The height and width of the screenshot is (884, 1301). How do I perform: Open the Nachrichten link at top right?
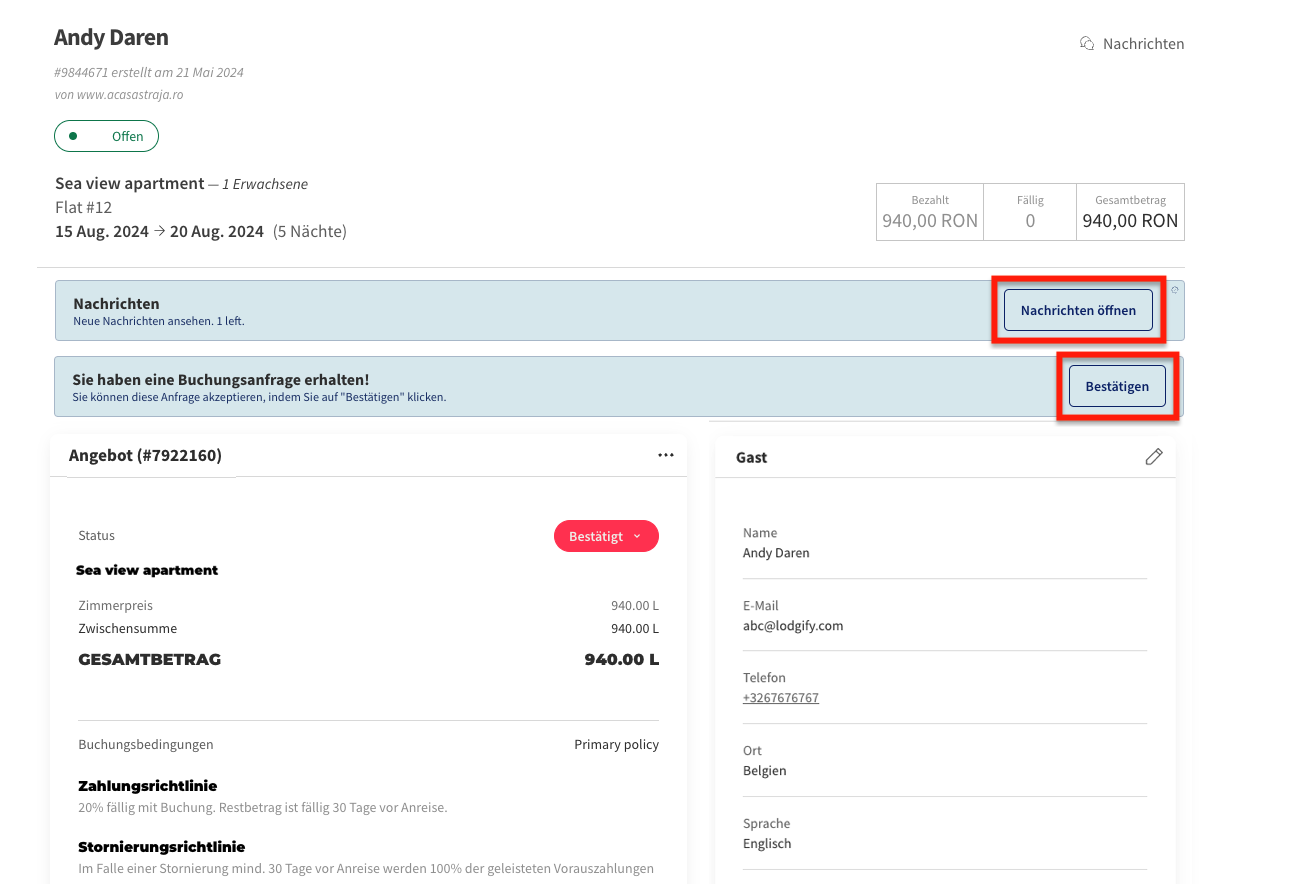tap(1143, 43)
